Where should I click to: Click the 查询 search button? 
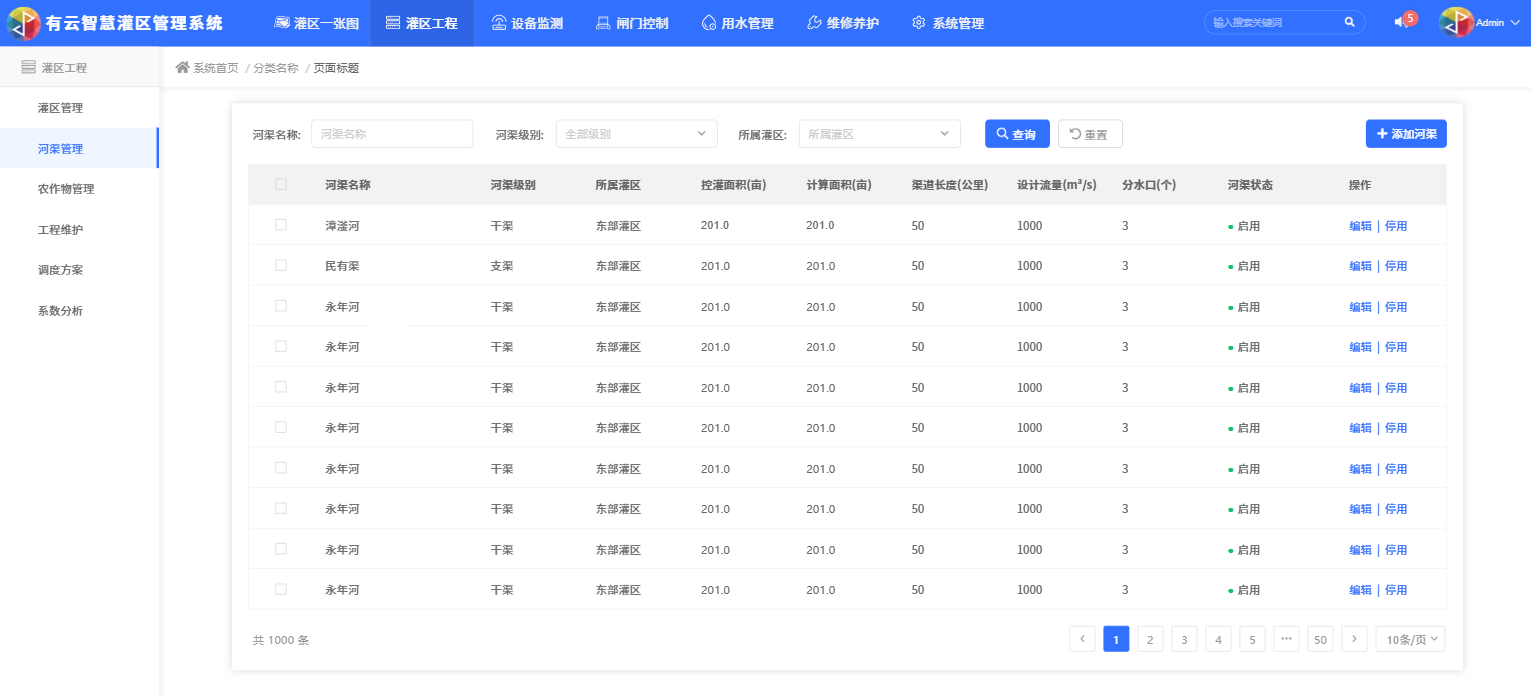click(x=1016, y=134)
